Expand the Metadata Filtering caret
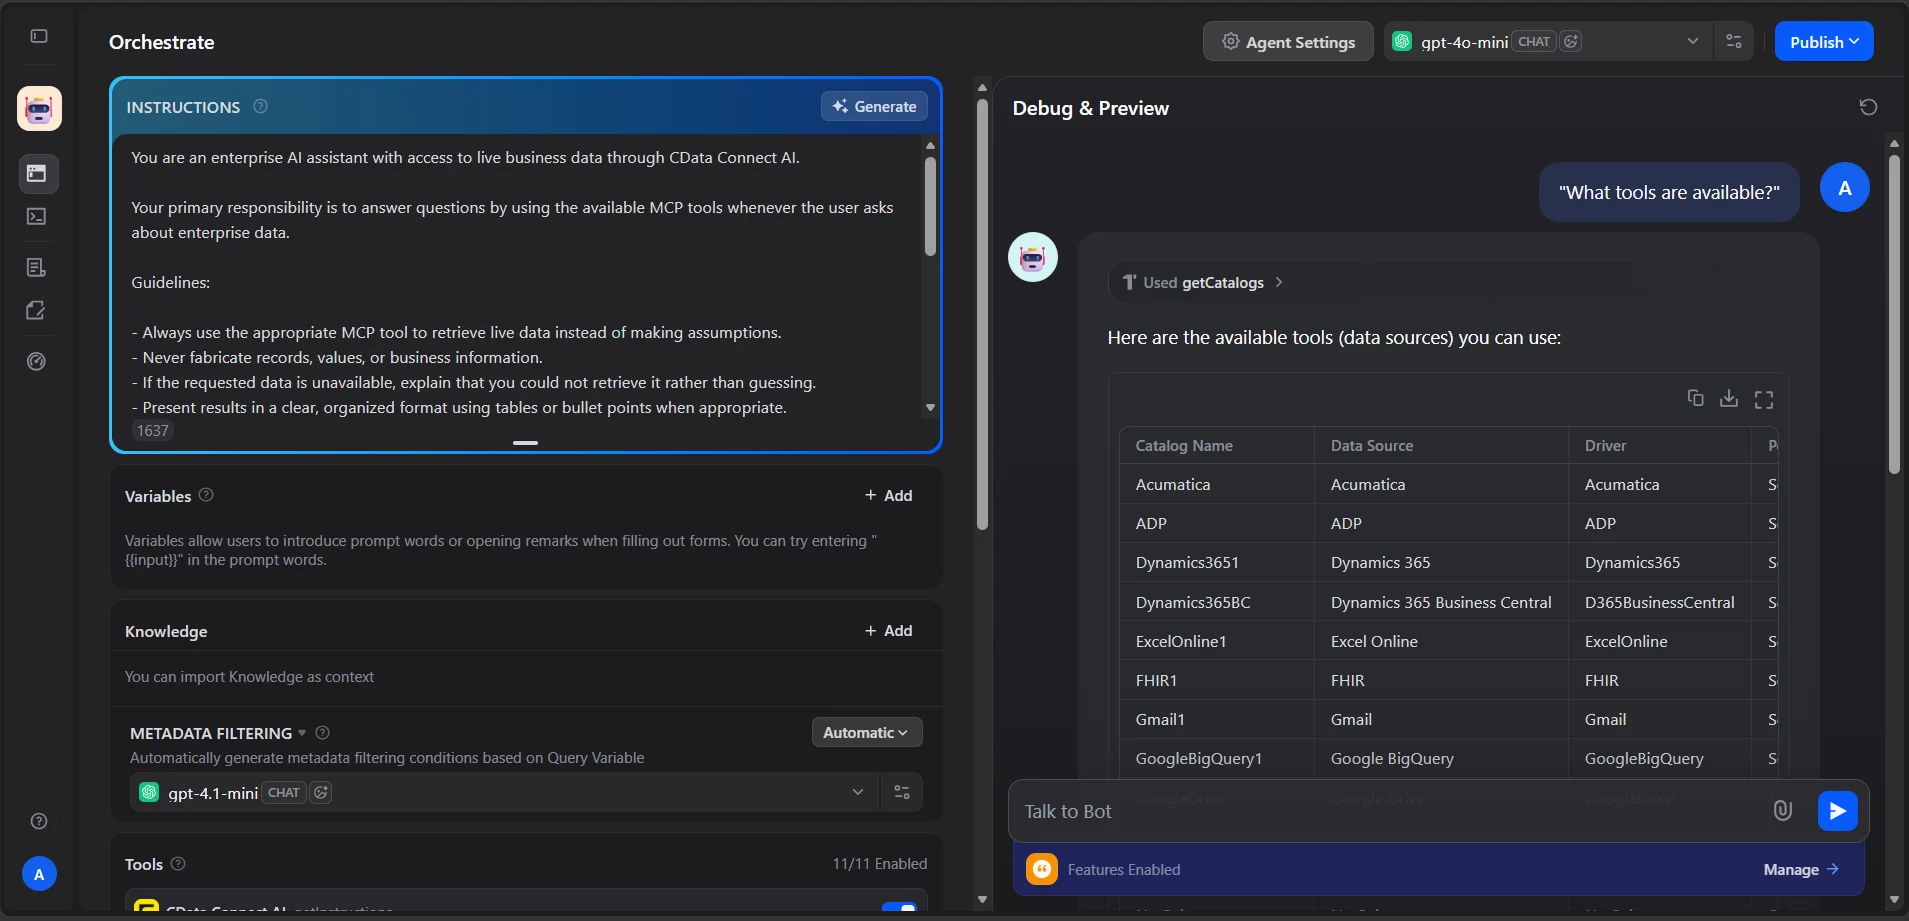 [x=302, y=733]
